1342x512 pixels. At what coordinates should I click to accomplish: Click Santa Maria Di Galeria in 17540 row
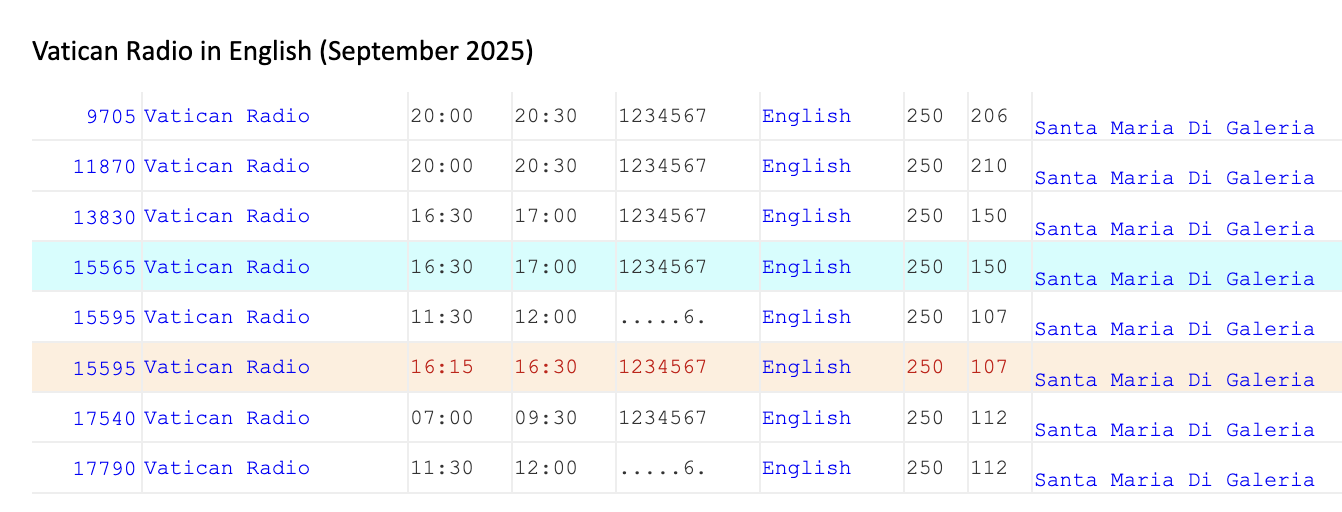point(1174,430)
